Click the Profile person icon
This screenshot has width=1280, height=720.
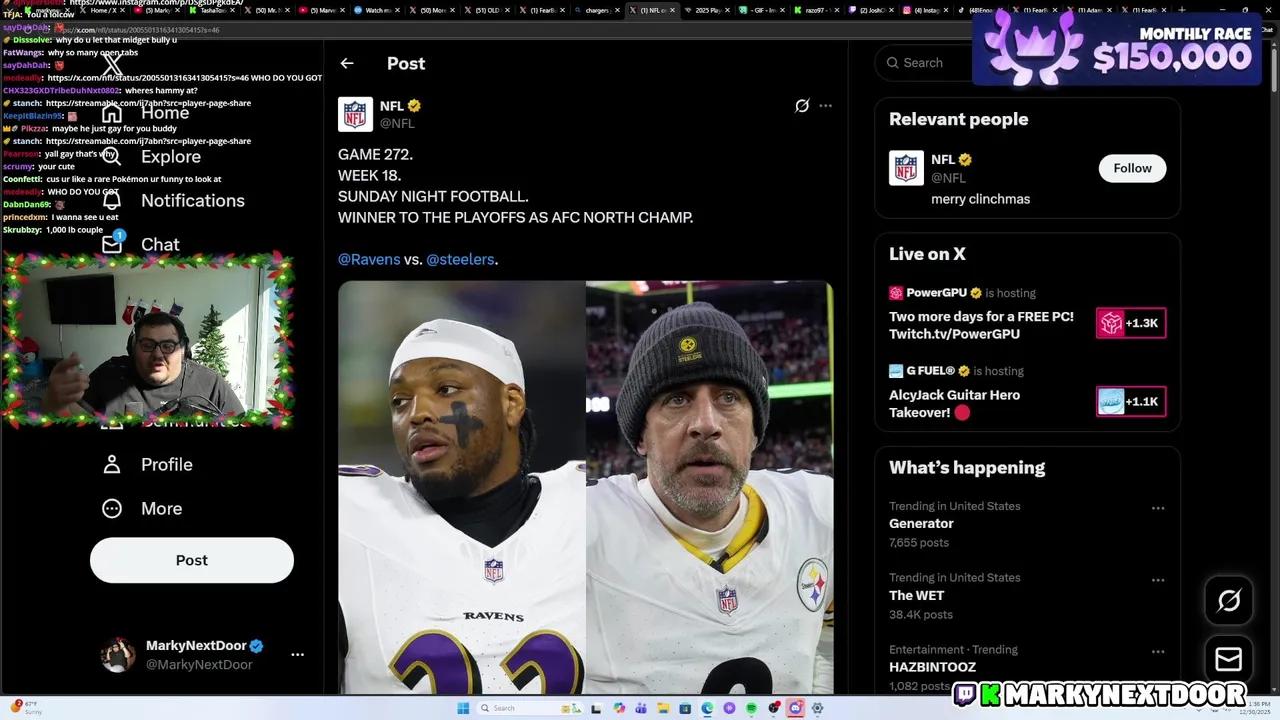112,465
